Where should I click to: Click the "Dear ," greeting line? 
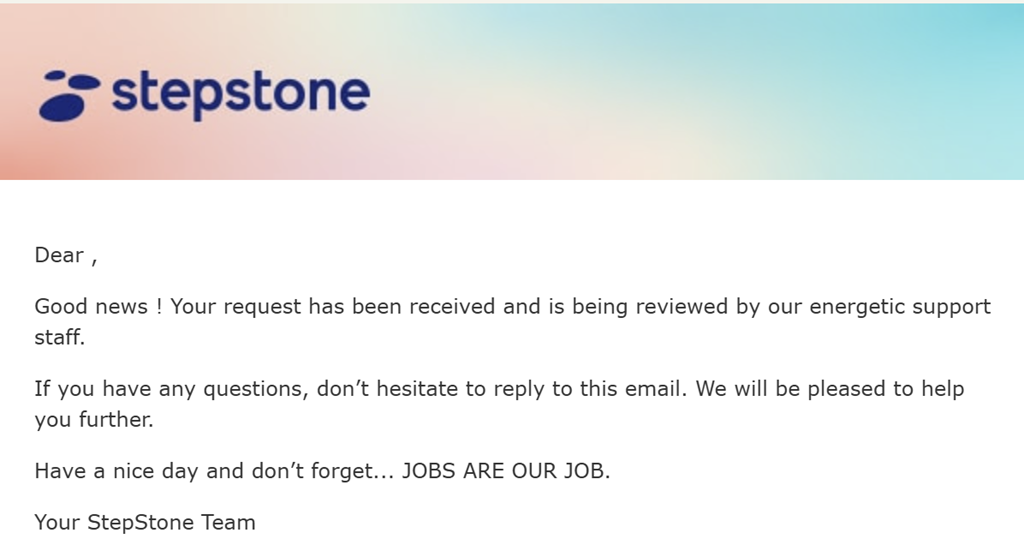pyautogui.click(x=66, y=255)
